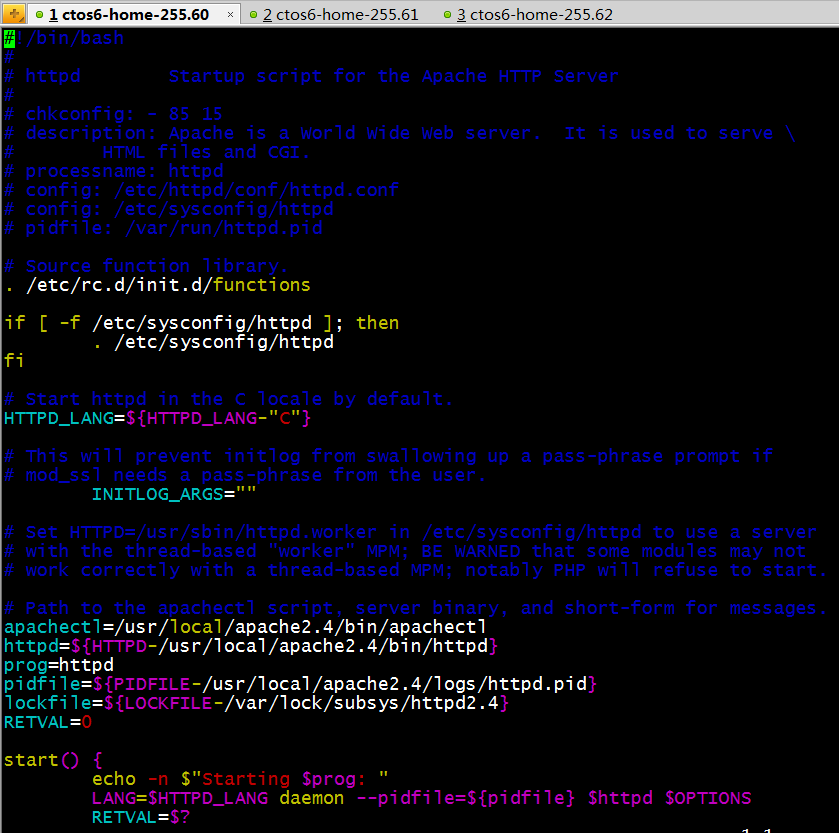Click the green status dot on tab 2

click(253, 14)
